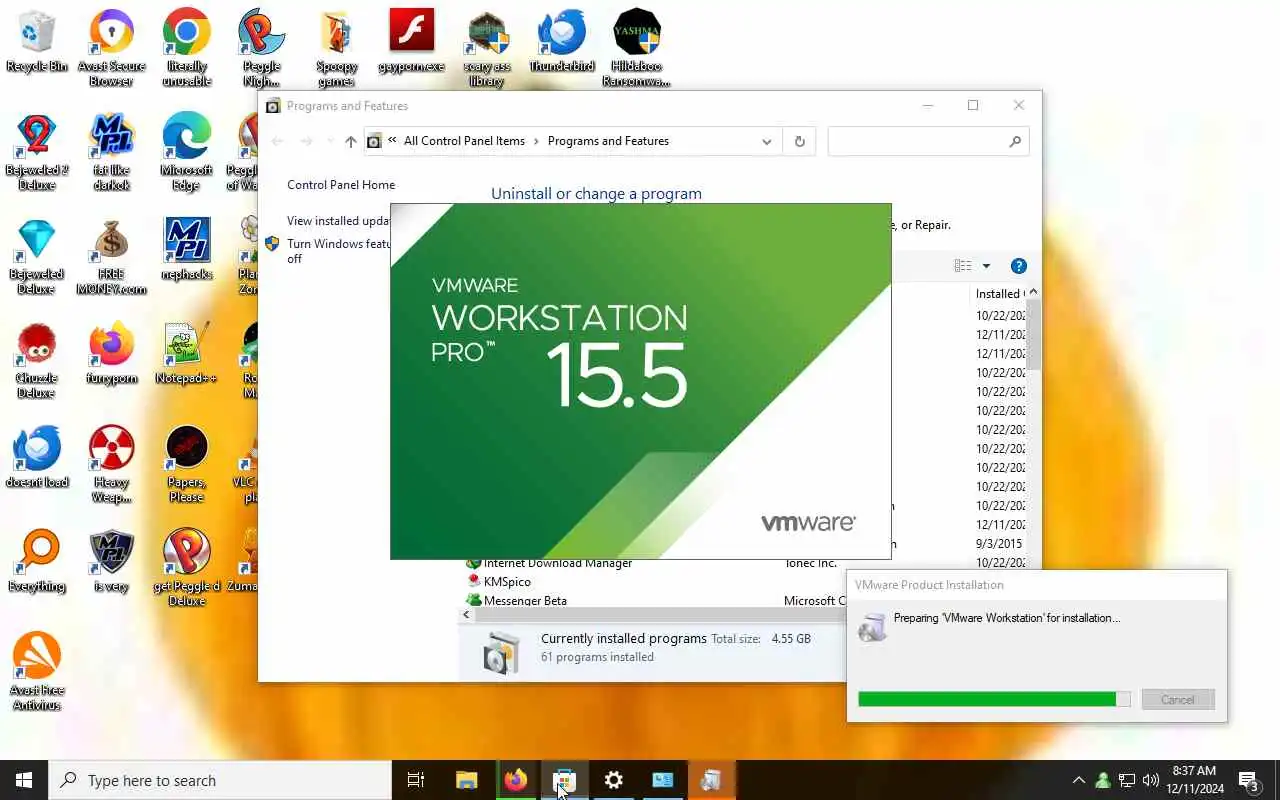Click the vertical scrollbar in program list
This screenshot has height=800, width=1280.
(x=1033, y=334)
